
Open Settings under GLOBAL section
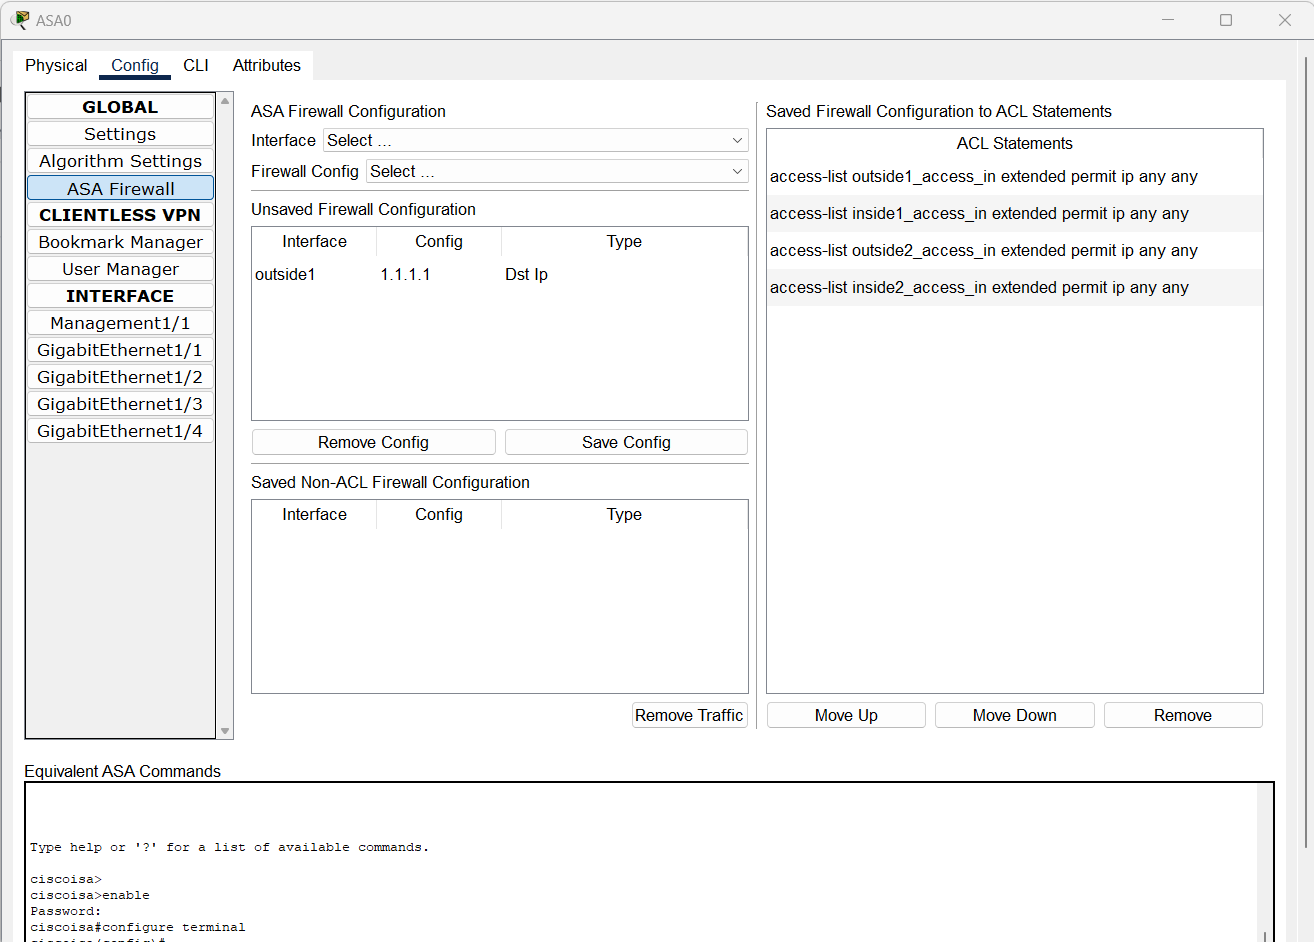(x=119, y=133)
